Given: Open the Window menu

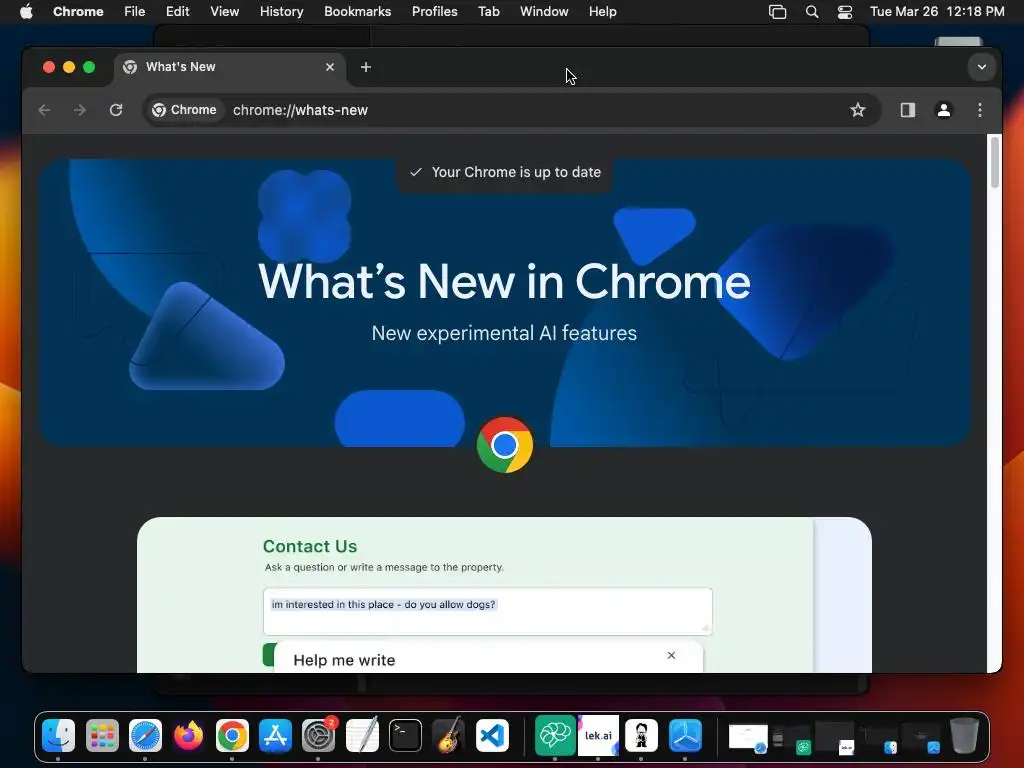Looking at the screenshot, I should (x=544, y=12).
